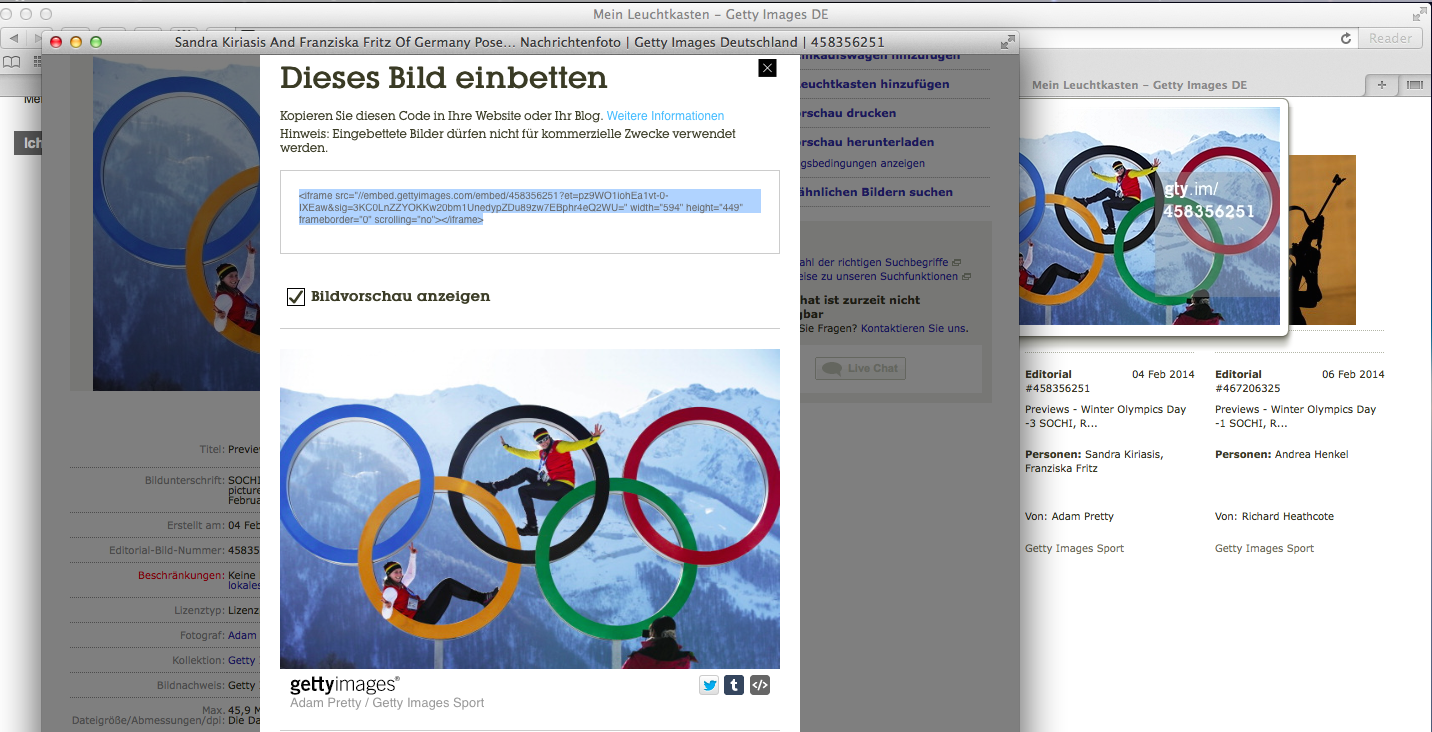Image resolution: width=1432 pixels, height=732 pixels.
Task: Go back with Safari's back arrow
Action: (x=14, y=38)
